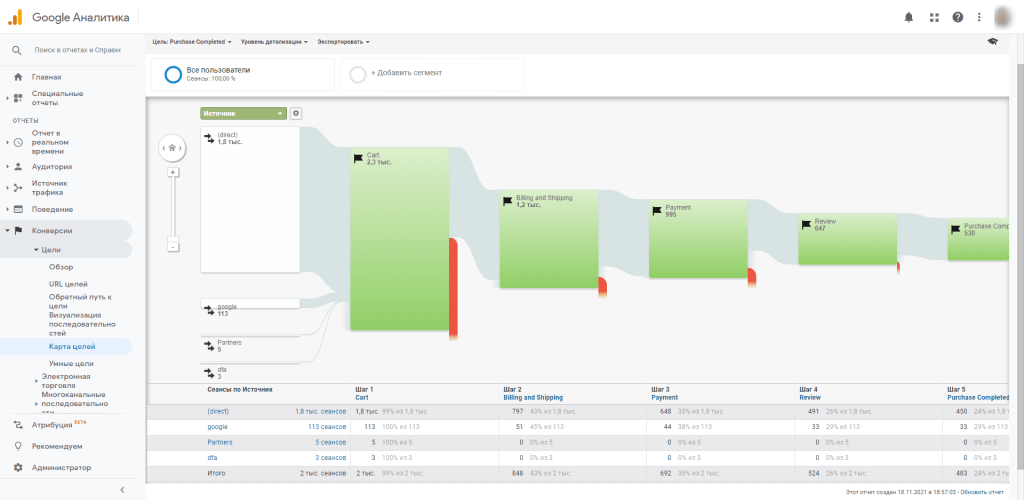Open the help question mark icon

958,17
